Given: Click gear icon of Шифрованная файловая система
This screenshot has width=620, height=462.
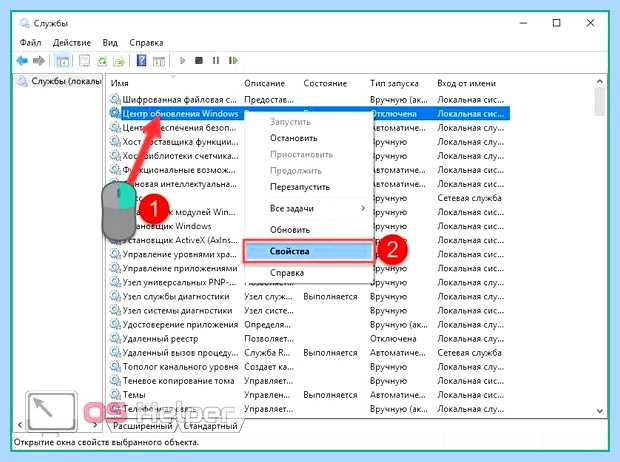Looking at the screenshot, I should coord(115,99).
